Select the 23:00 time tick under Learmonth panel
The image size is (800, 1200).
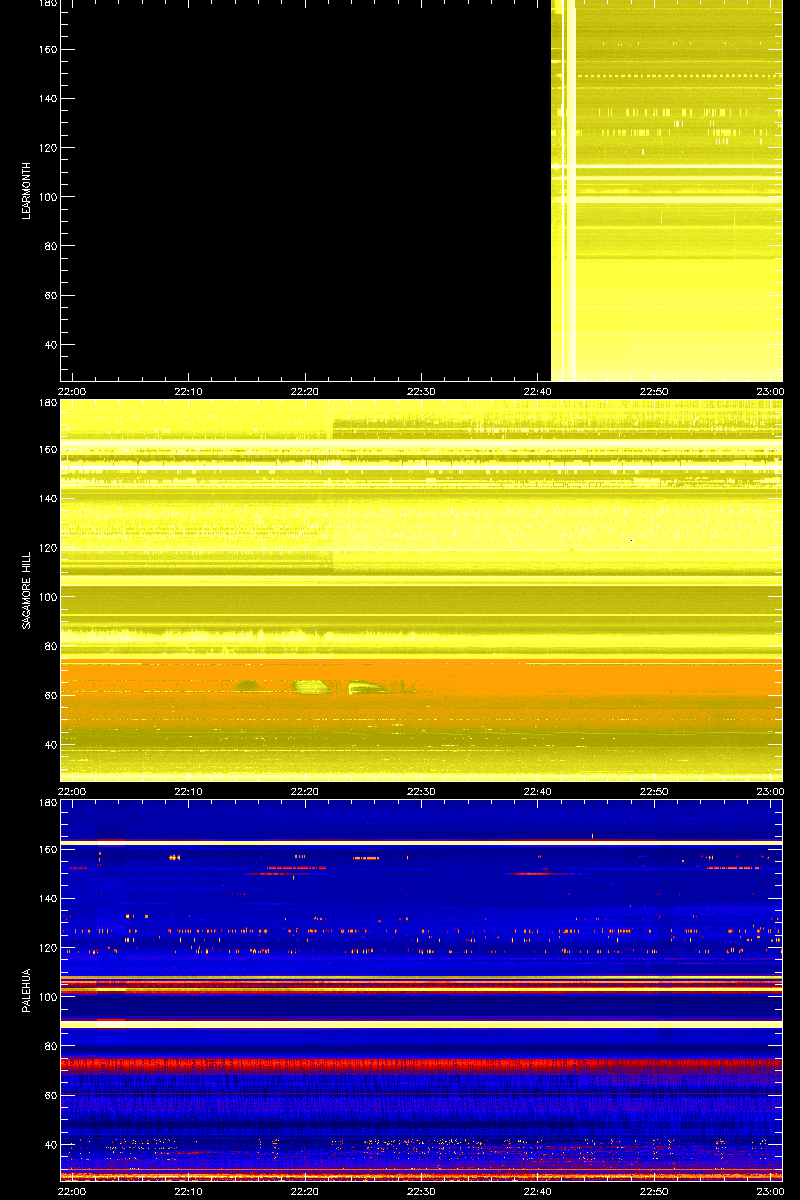(769, 391)
